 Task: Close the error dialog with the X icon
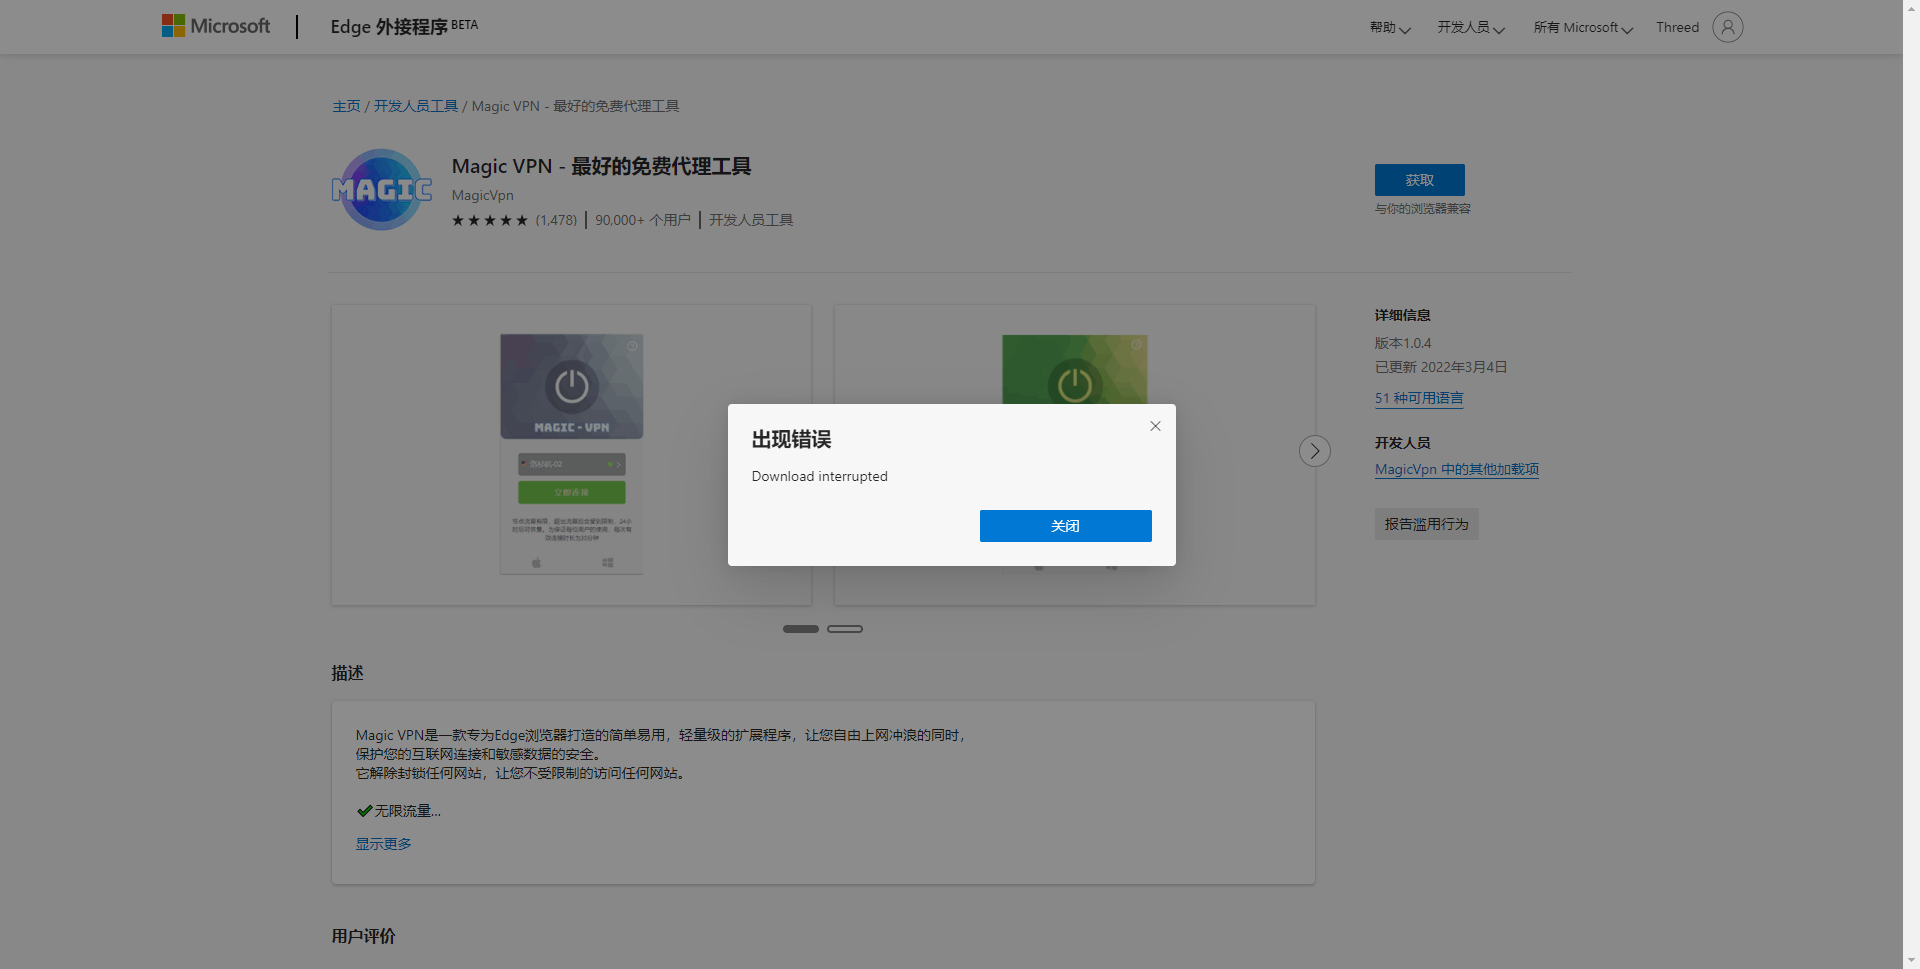(1155, 426)
